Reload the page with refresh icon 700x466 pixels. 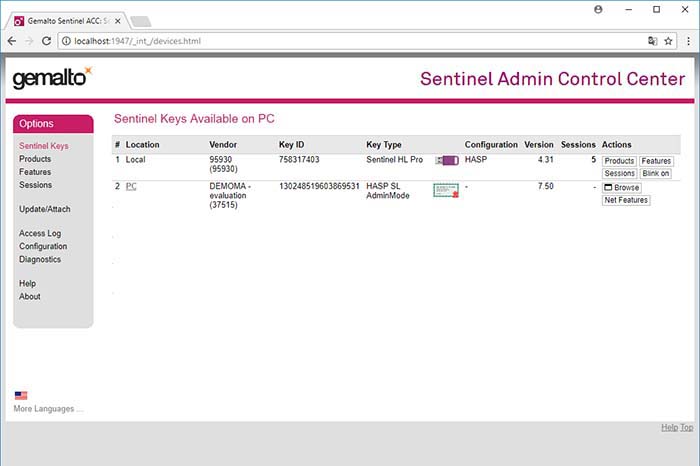click(46, 41)
